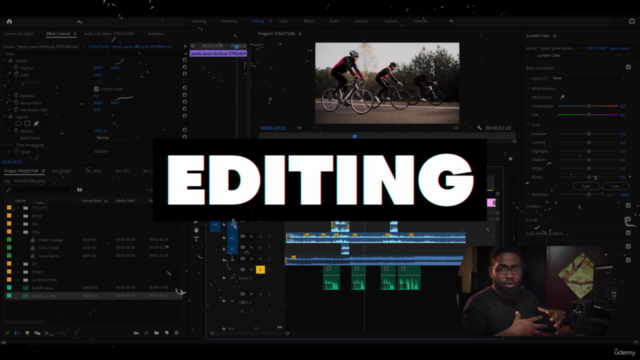Open the Metadata tab
Viewport: 640px width, 360px height.
click(156, 33)
